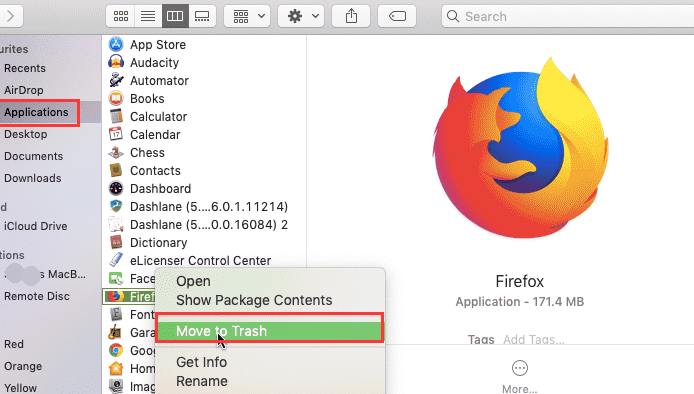This screenshot has height=394, width=694.
Task: Open Applications in sidebar
Action: 36,112
